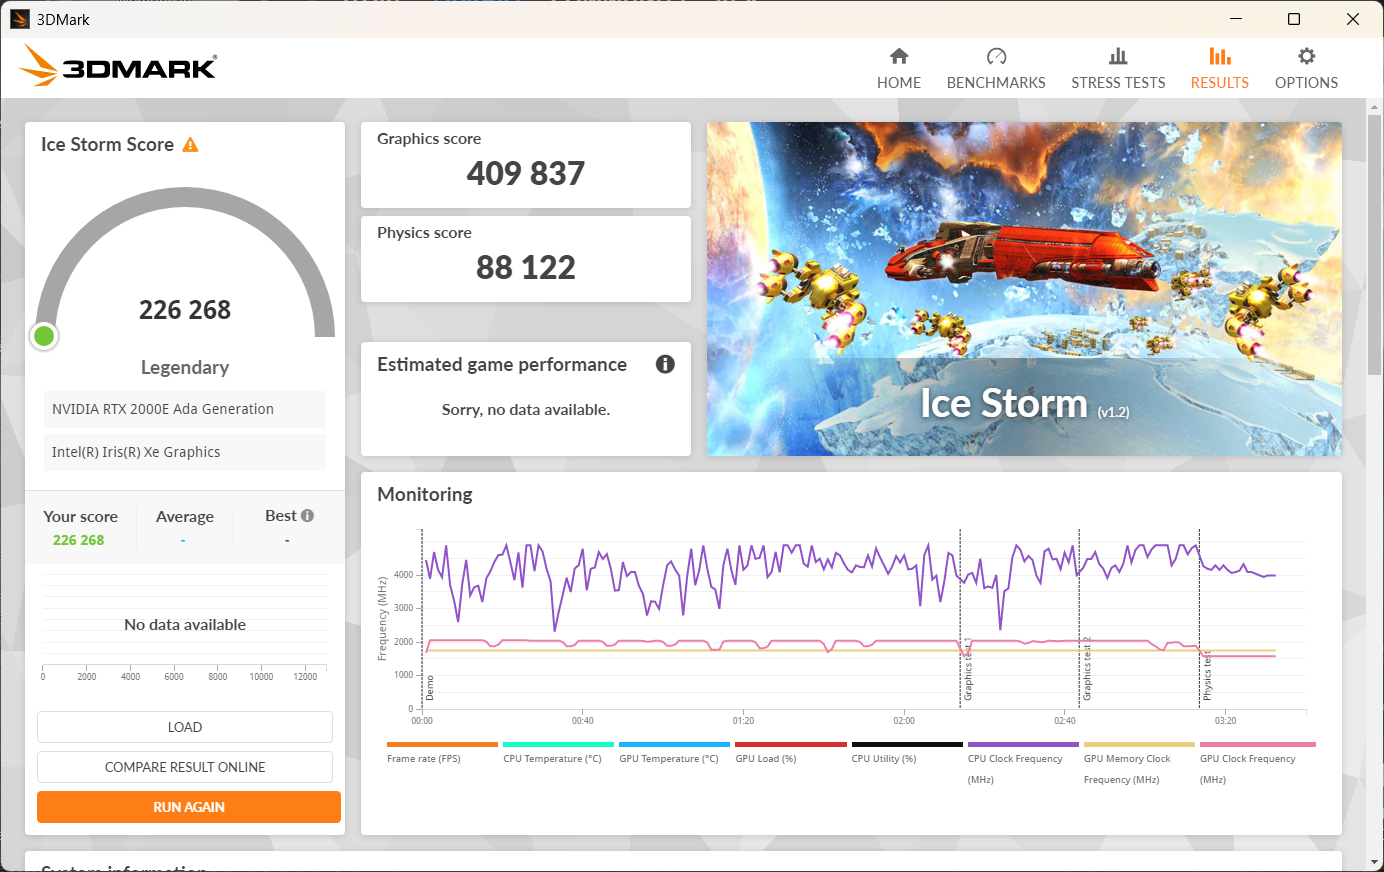Click the Best column label

pyautogui.click(x=281, y=516)
